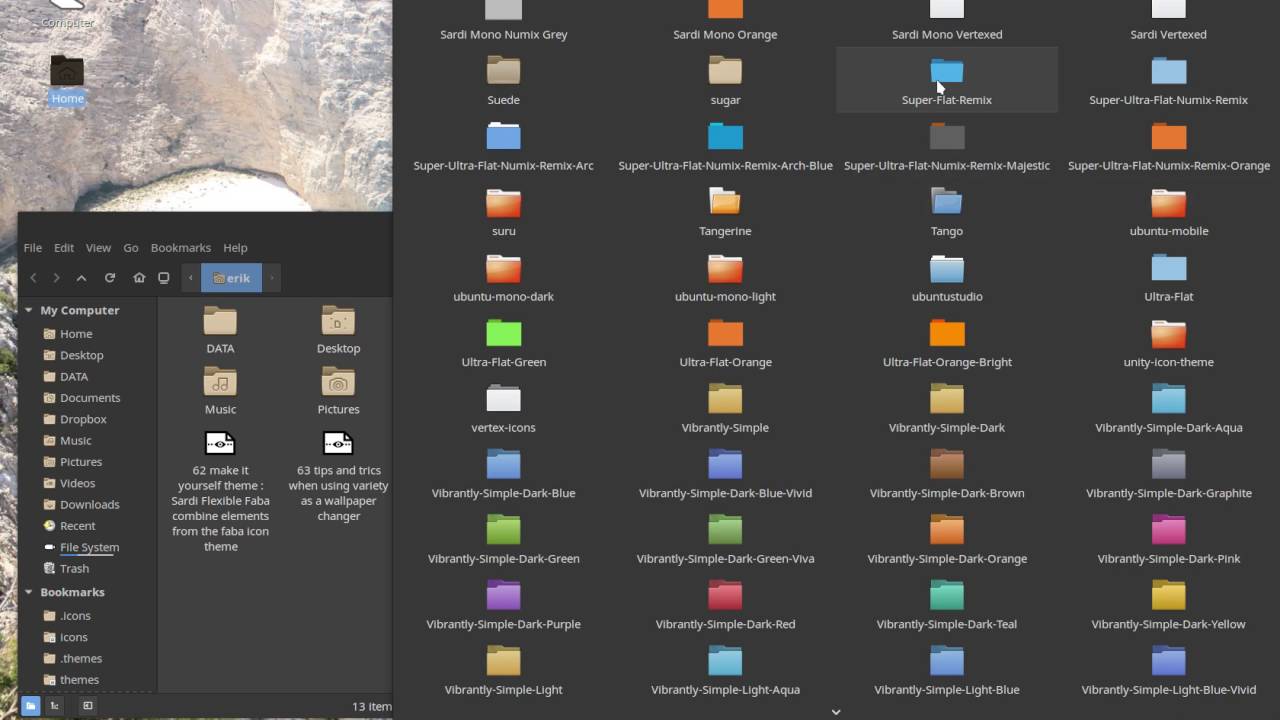Go to Home via the toolbar house icon

[139, 278]
